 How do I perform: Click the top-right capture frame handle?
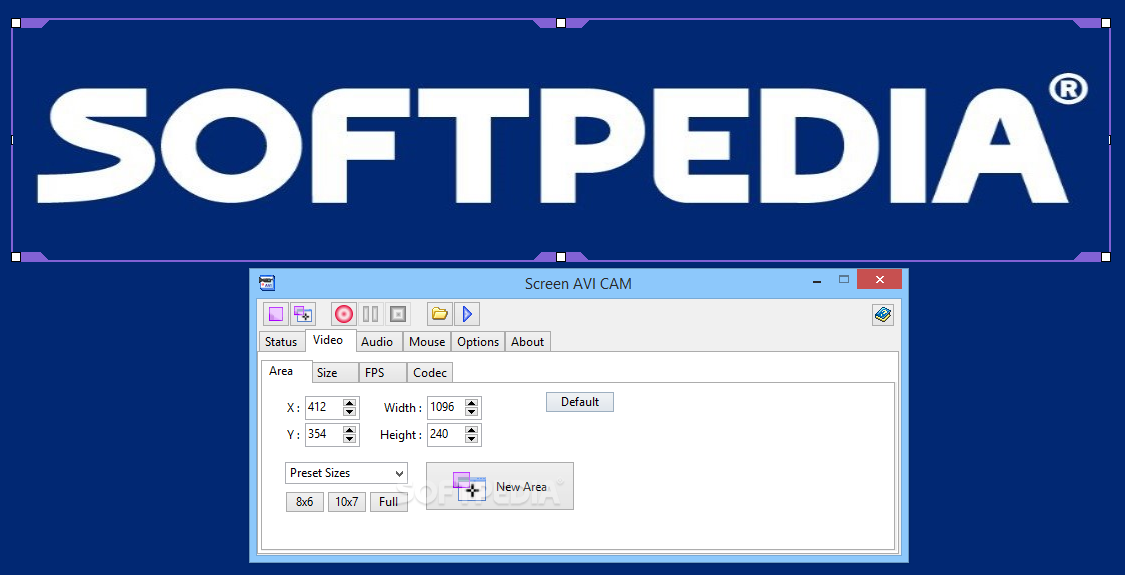pyautogui.click(x=1106, y=23)
